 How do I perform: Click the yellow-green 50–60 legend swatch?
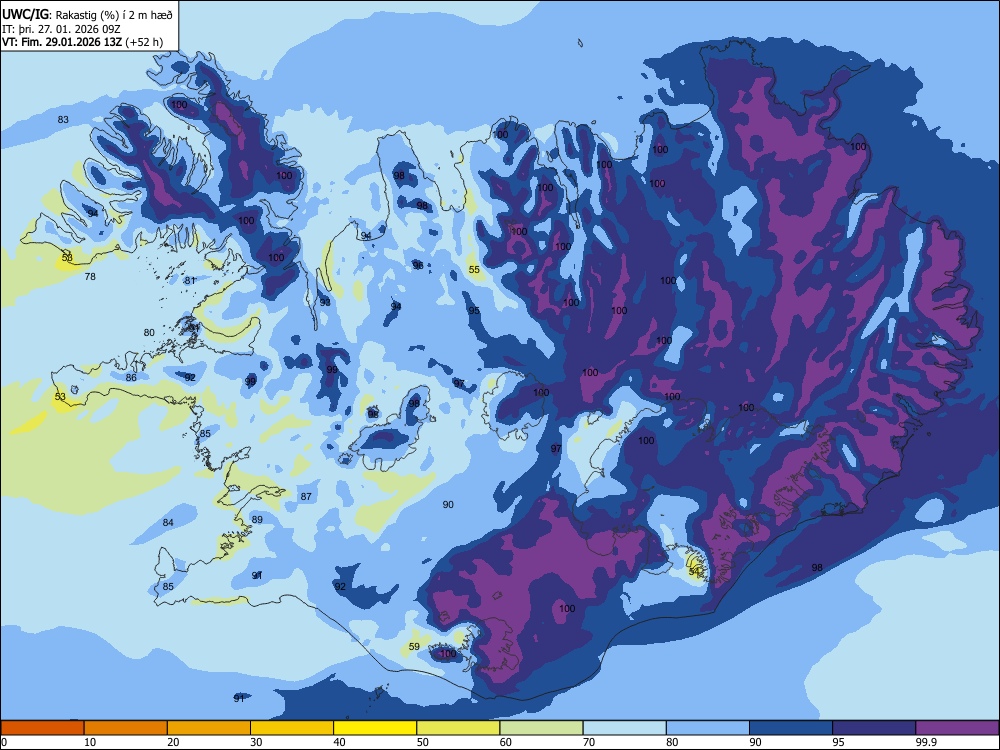tap(459, 728)
